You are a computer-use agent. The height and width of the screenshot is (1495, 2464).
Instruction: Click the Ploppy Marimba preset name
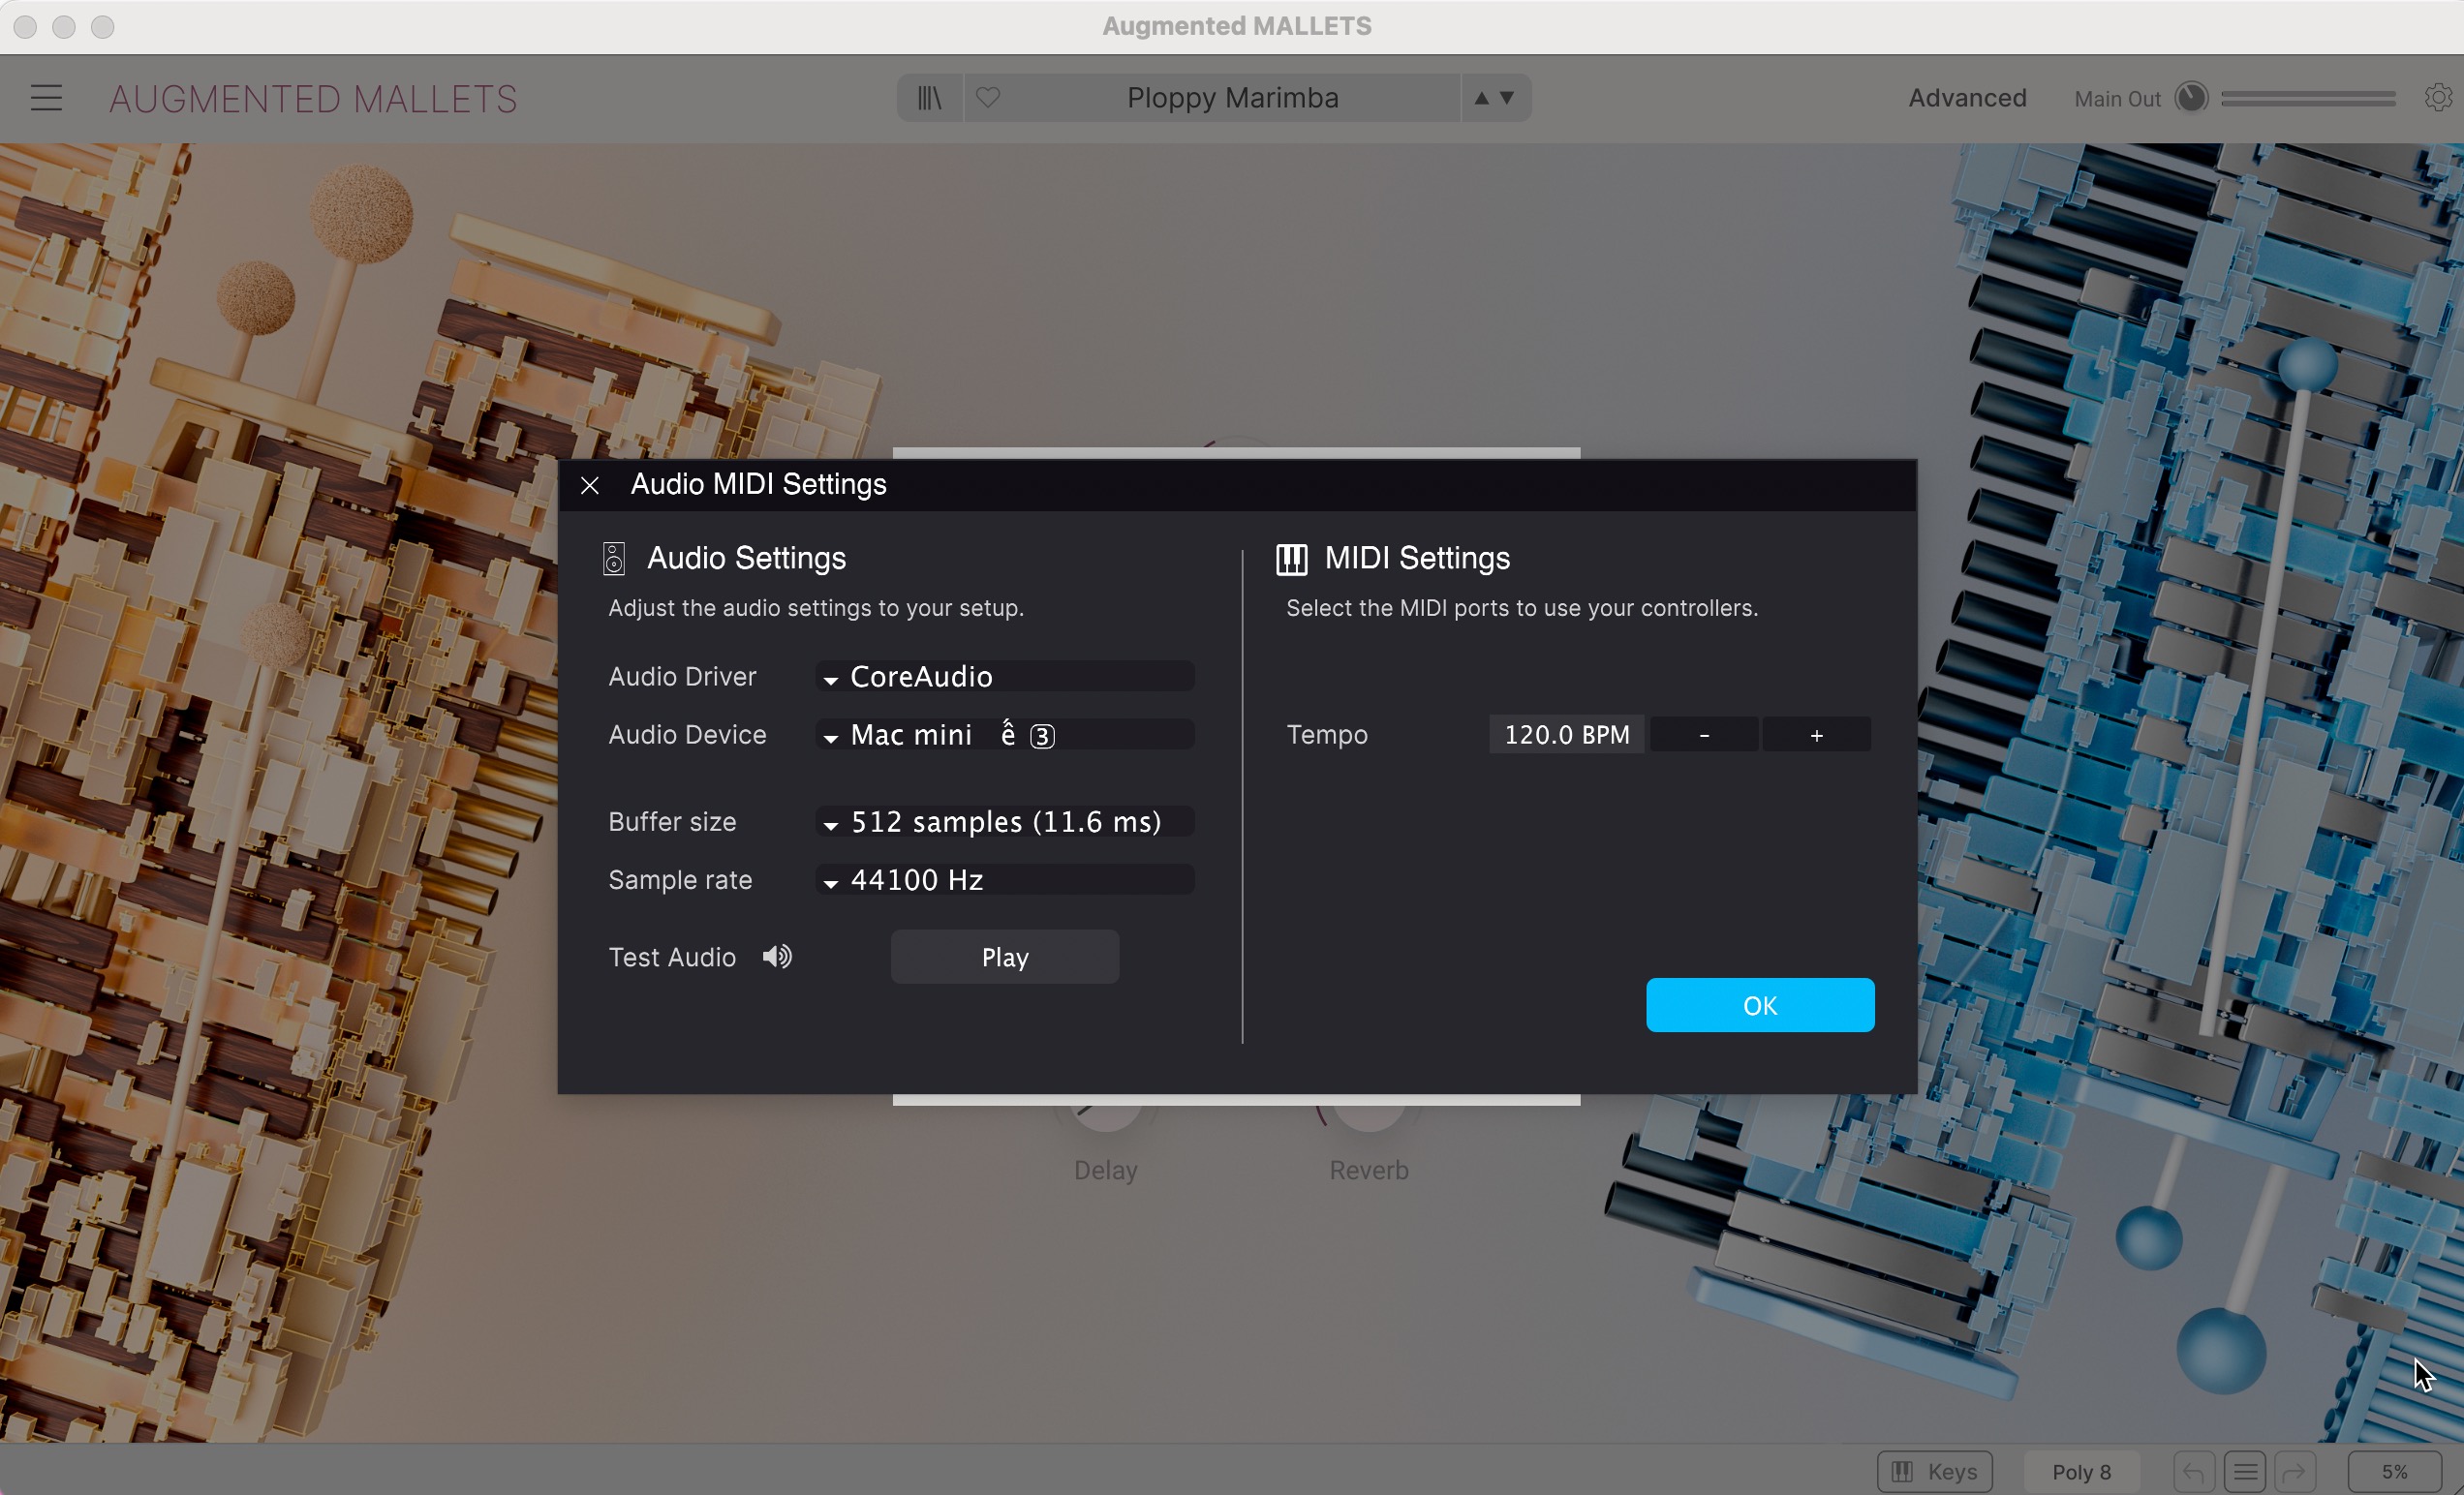pos(1232,98)
